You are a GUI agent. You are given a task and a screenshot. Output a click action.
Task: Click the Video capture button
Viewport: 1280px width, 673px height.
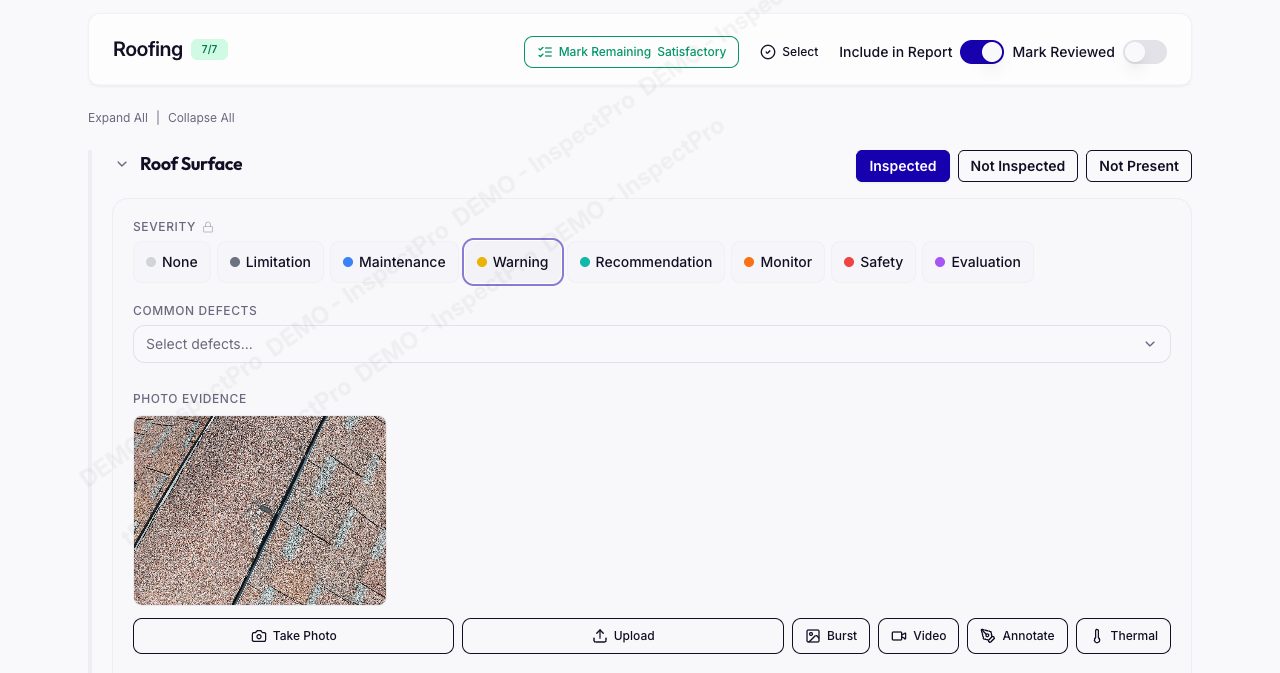[x=919, y=636]
